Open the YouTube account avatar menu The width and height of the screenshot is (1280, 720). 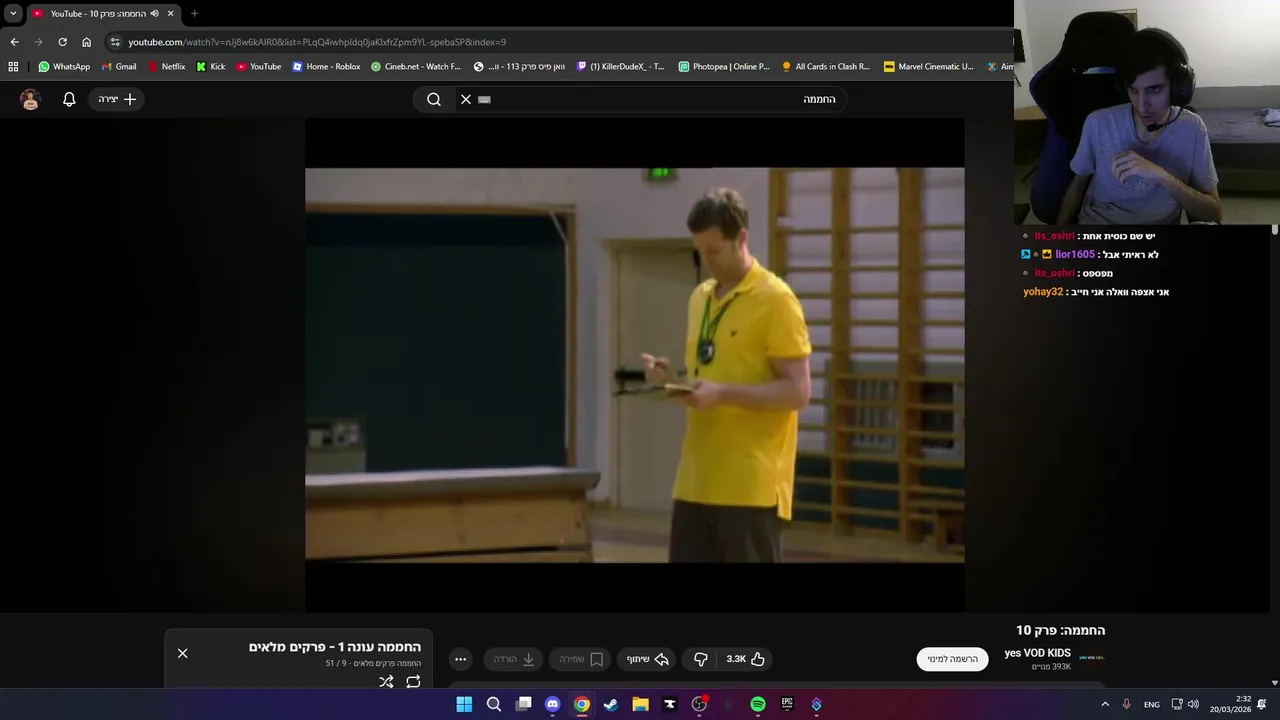(x=30, y=99)
